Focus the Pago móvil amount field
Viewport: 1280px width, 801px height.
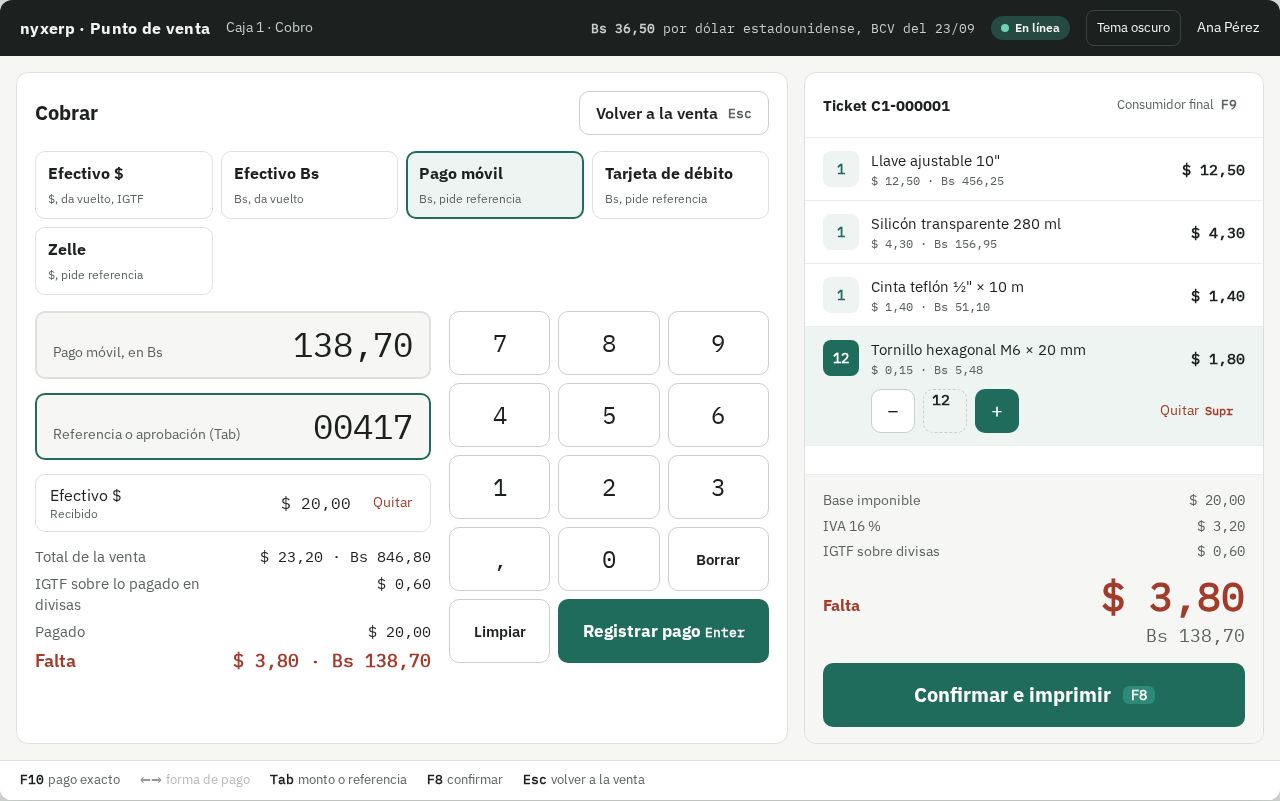233,345
